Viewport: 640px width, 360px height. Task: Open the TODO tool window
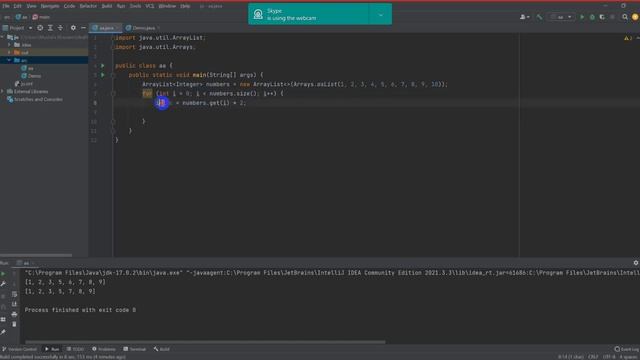(x=75, y=349)
